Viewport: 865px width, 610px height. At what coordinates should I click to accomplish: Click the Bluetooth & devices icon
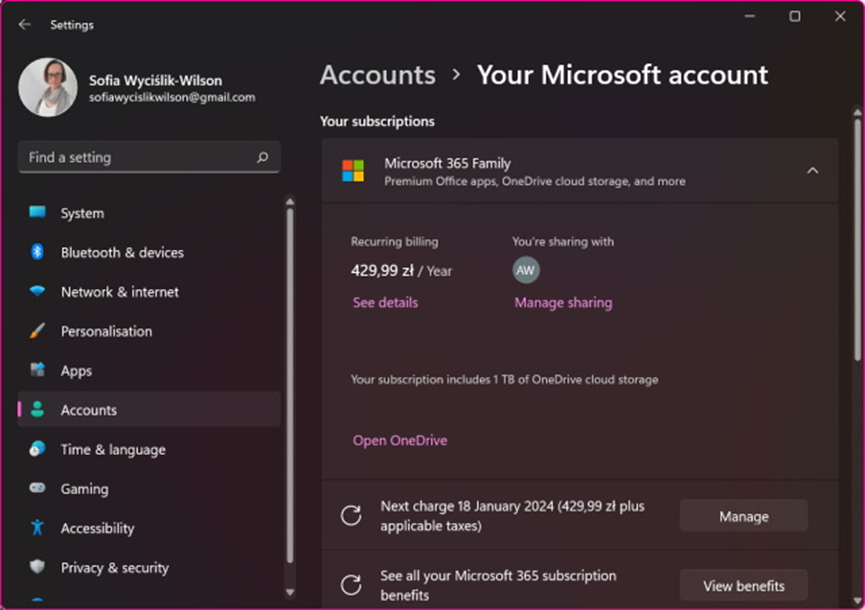click(38, 252)
